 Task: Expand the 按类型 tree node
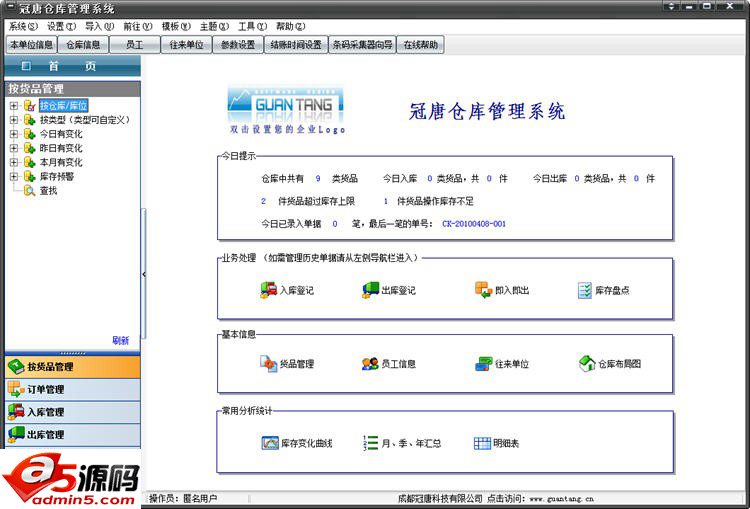[x=14, y=120]
